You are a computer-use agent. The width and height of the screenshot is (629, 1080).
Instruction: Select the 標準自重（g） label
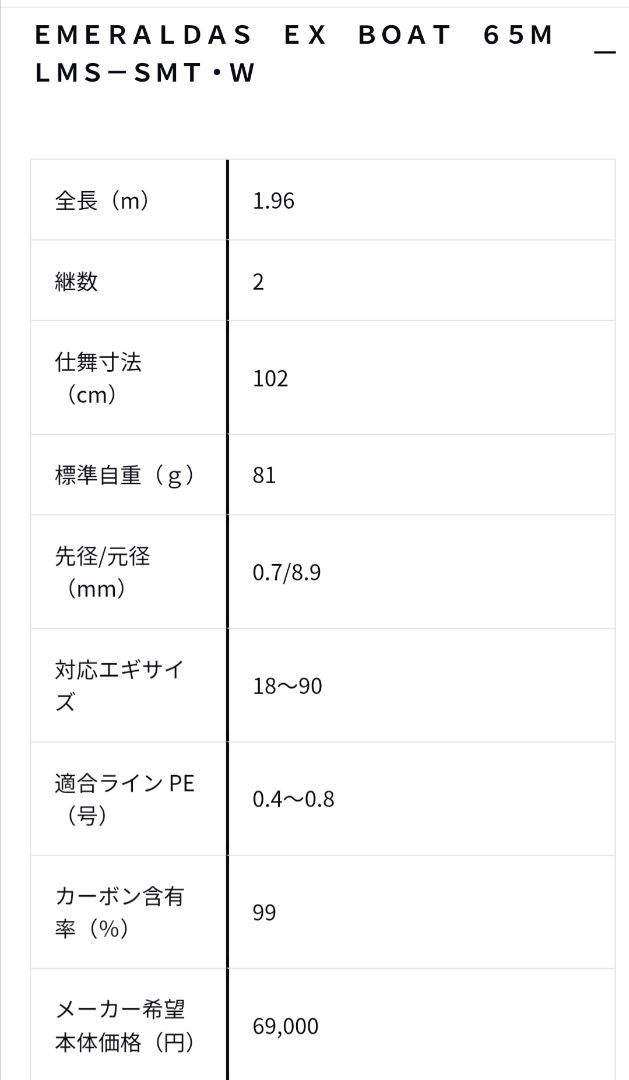124,475
